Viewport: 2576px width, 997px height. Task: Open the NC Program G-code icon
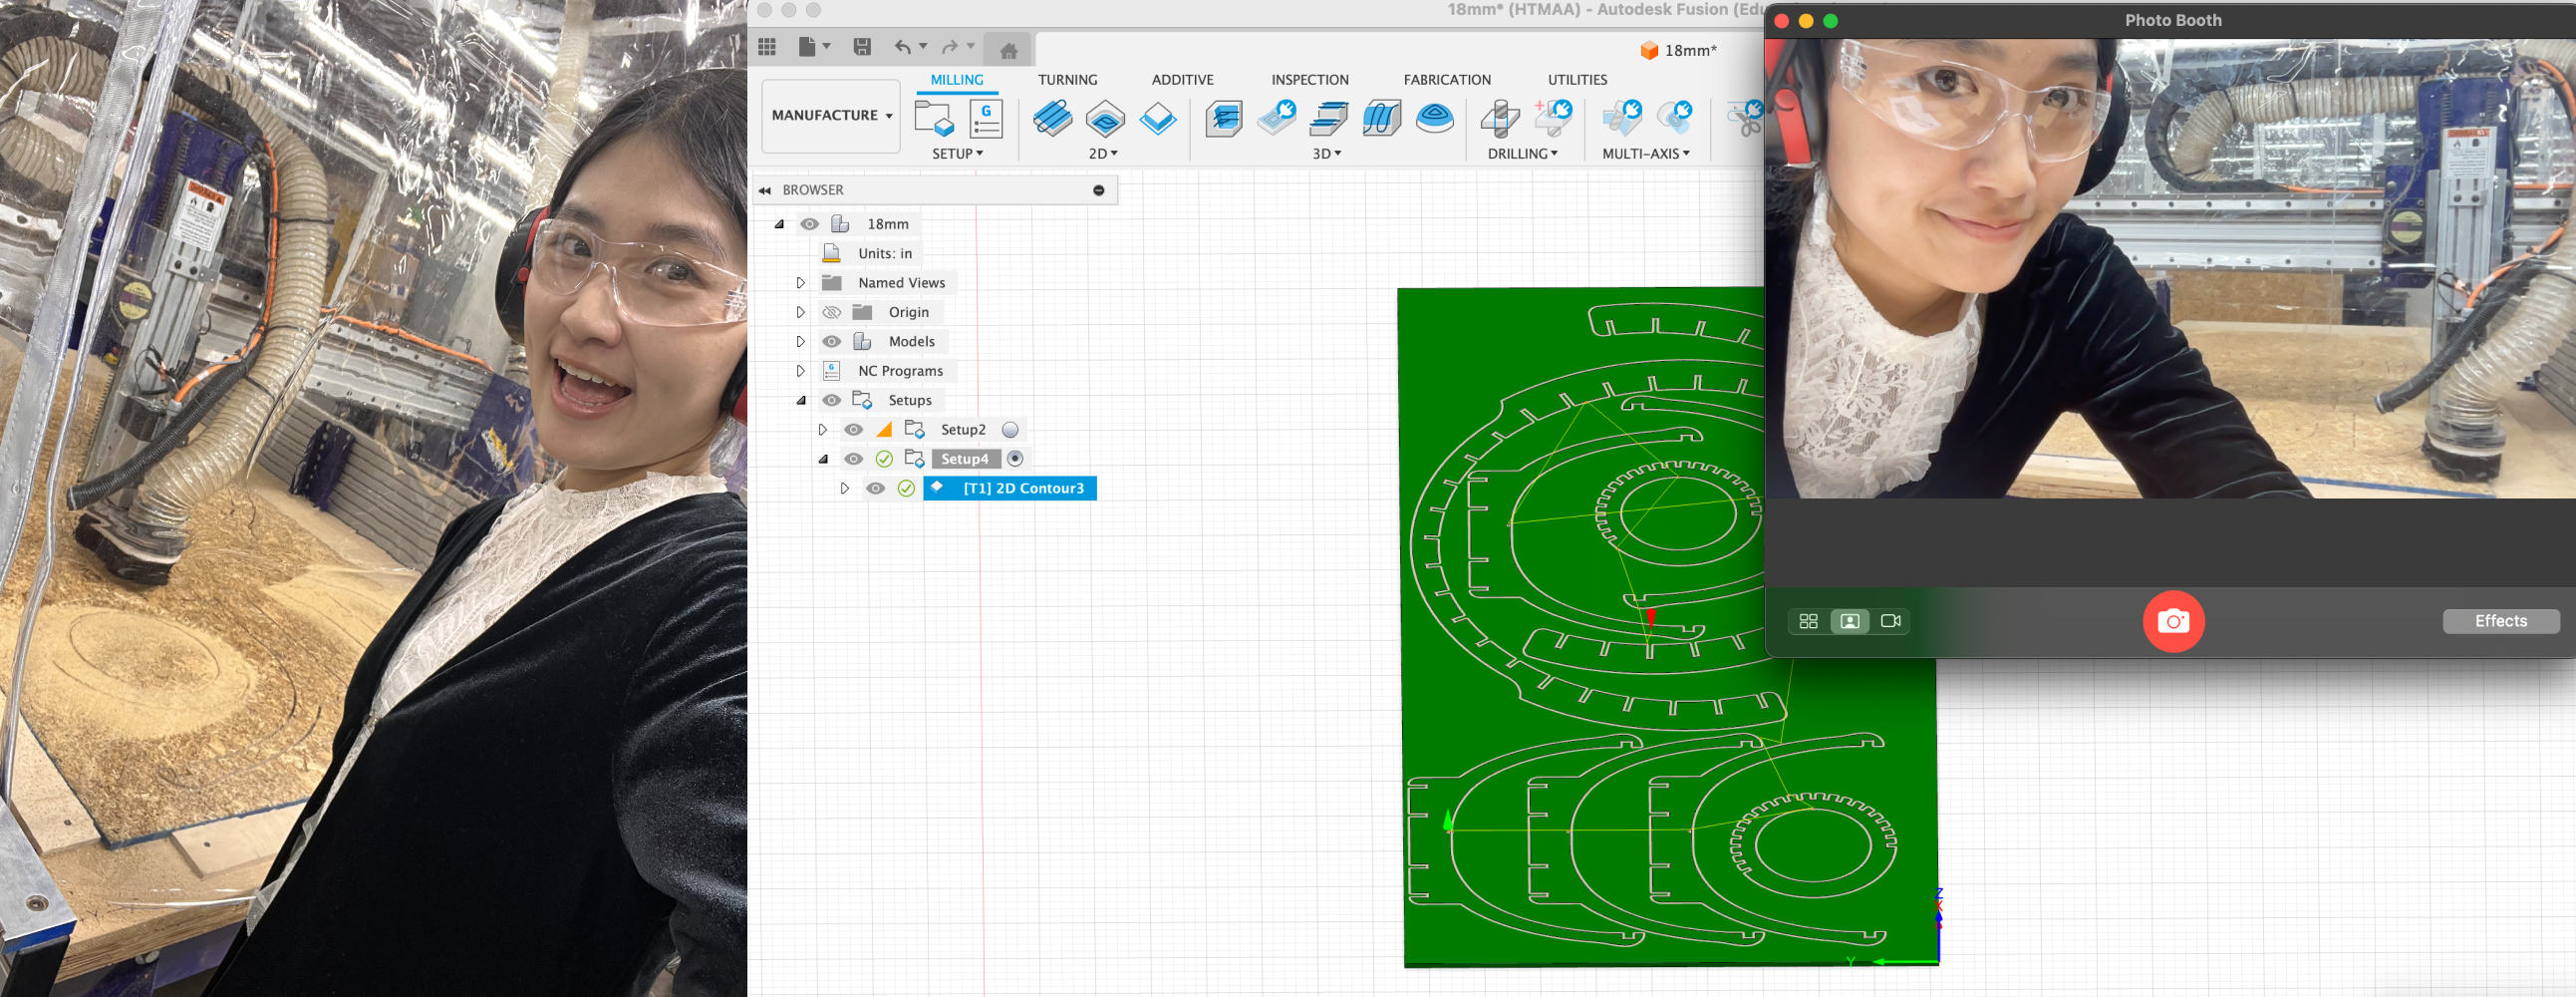click(x=986, y=119)
